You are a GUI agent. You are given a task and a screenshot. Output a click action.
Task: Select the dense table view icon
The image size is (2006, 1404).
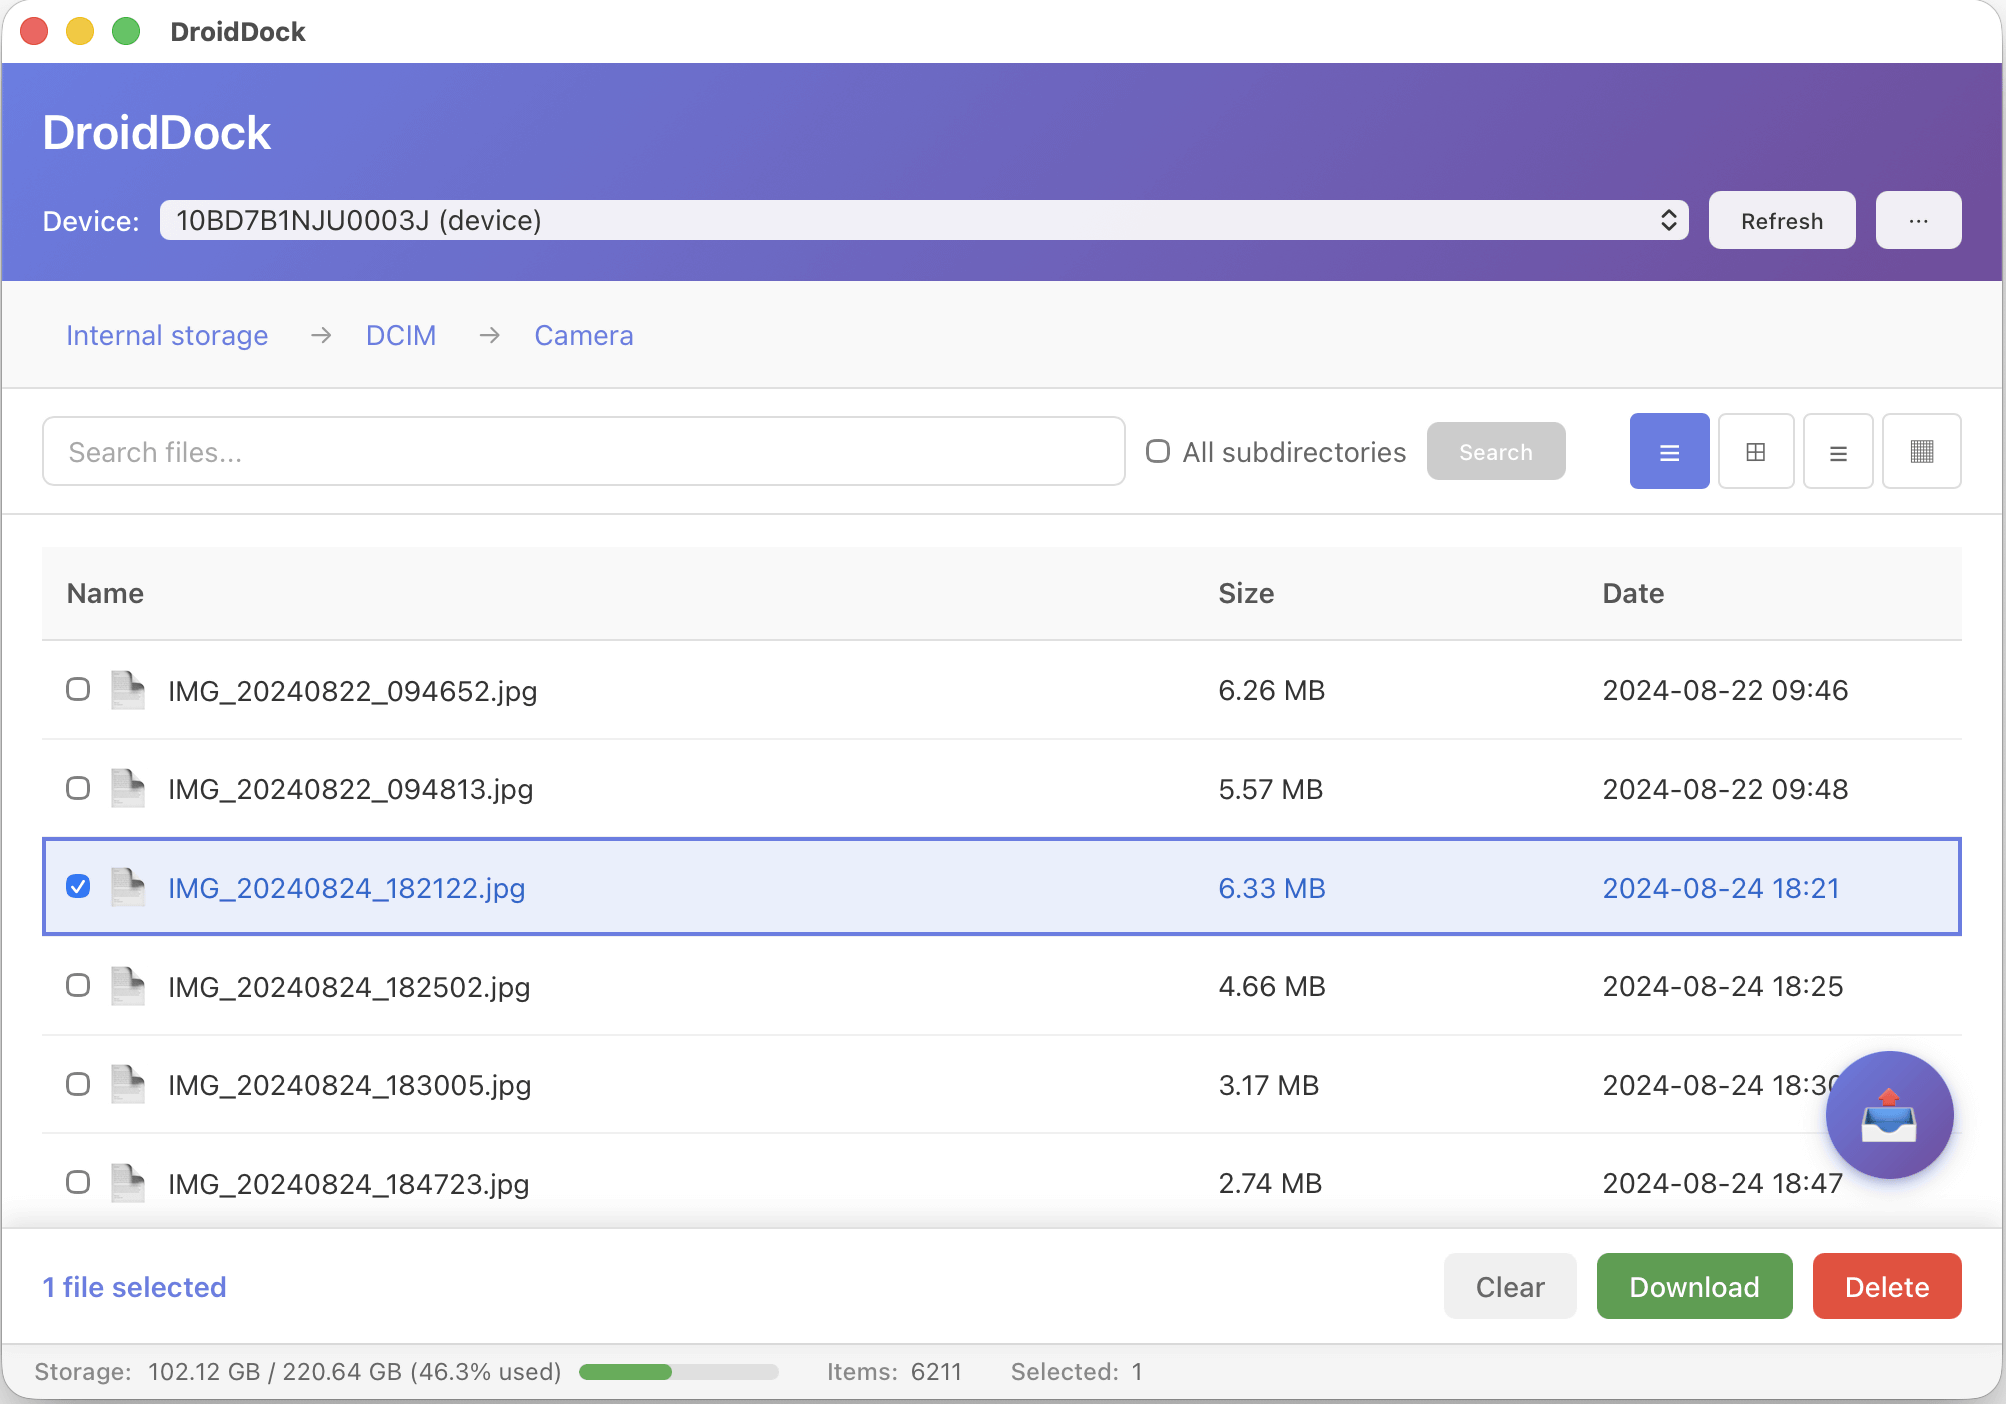tap(1921, 452)
